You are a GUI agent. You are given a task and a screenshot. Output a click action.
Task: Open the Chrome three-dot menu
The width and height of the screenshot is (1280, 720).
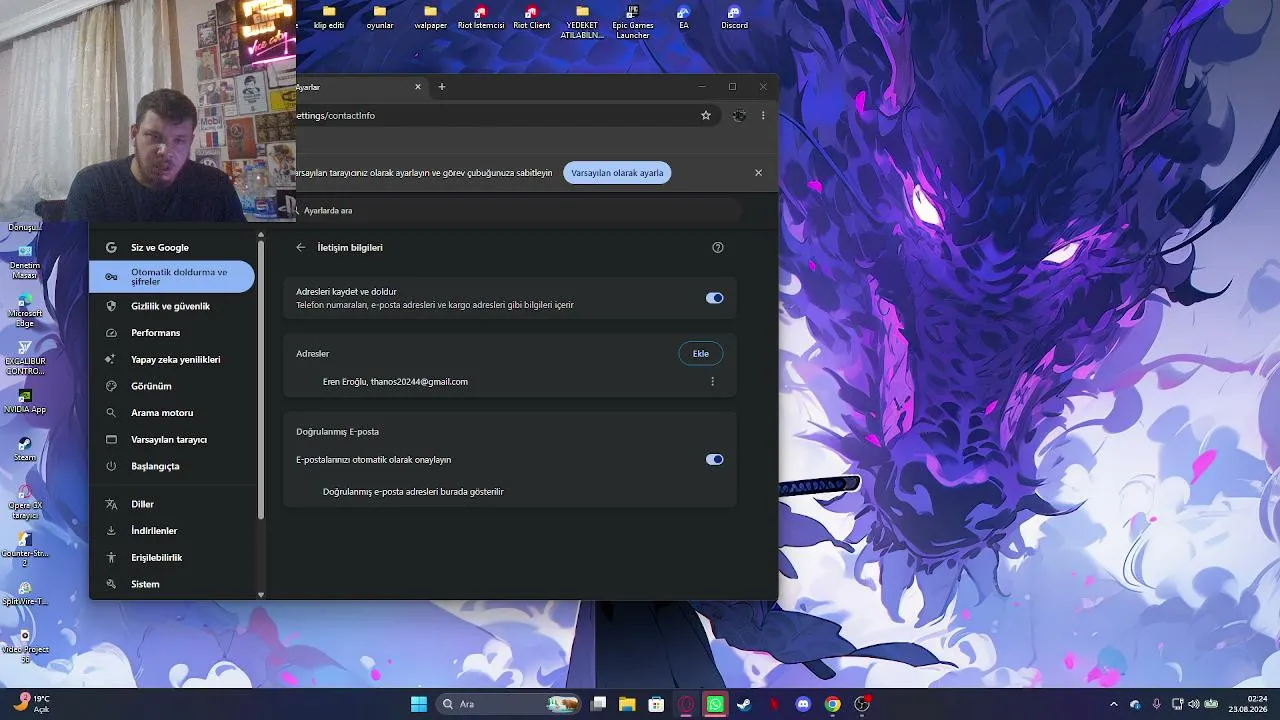[x=763, y=115]
